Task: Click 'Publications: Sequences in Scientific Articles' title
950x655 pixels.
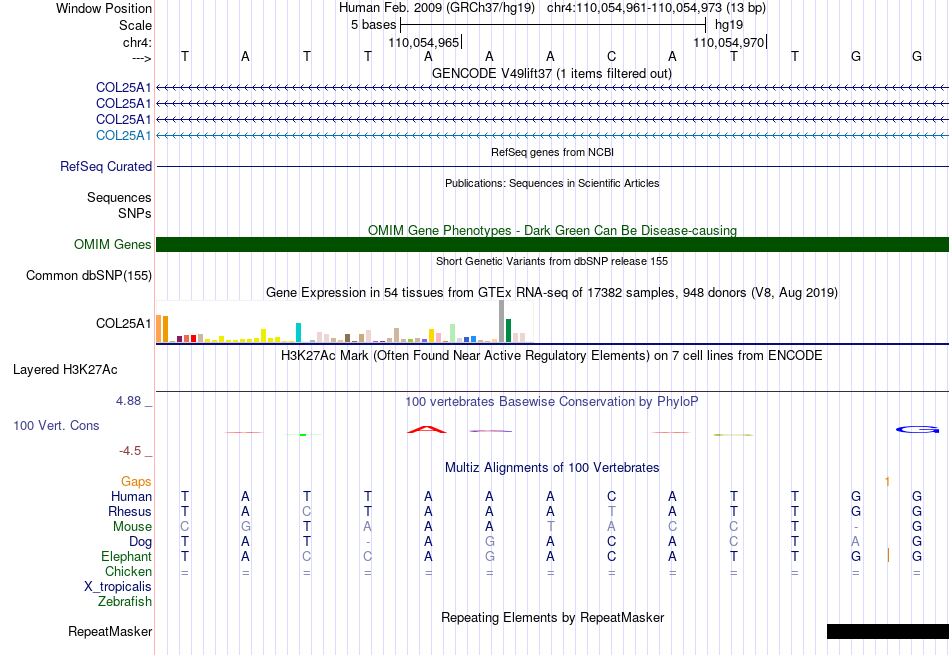Action: [552, 183]
